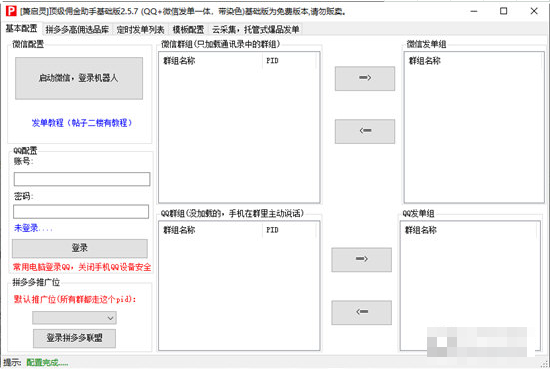Click PID column header in QQ群组 list
The image size is (550, 369).
[289, 230]
